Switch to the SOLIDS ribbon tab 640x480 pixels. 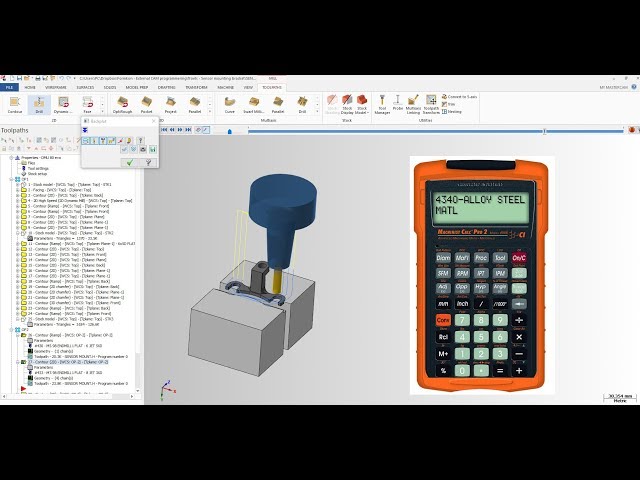pos(110,87)
